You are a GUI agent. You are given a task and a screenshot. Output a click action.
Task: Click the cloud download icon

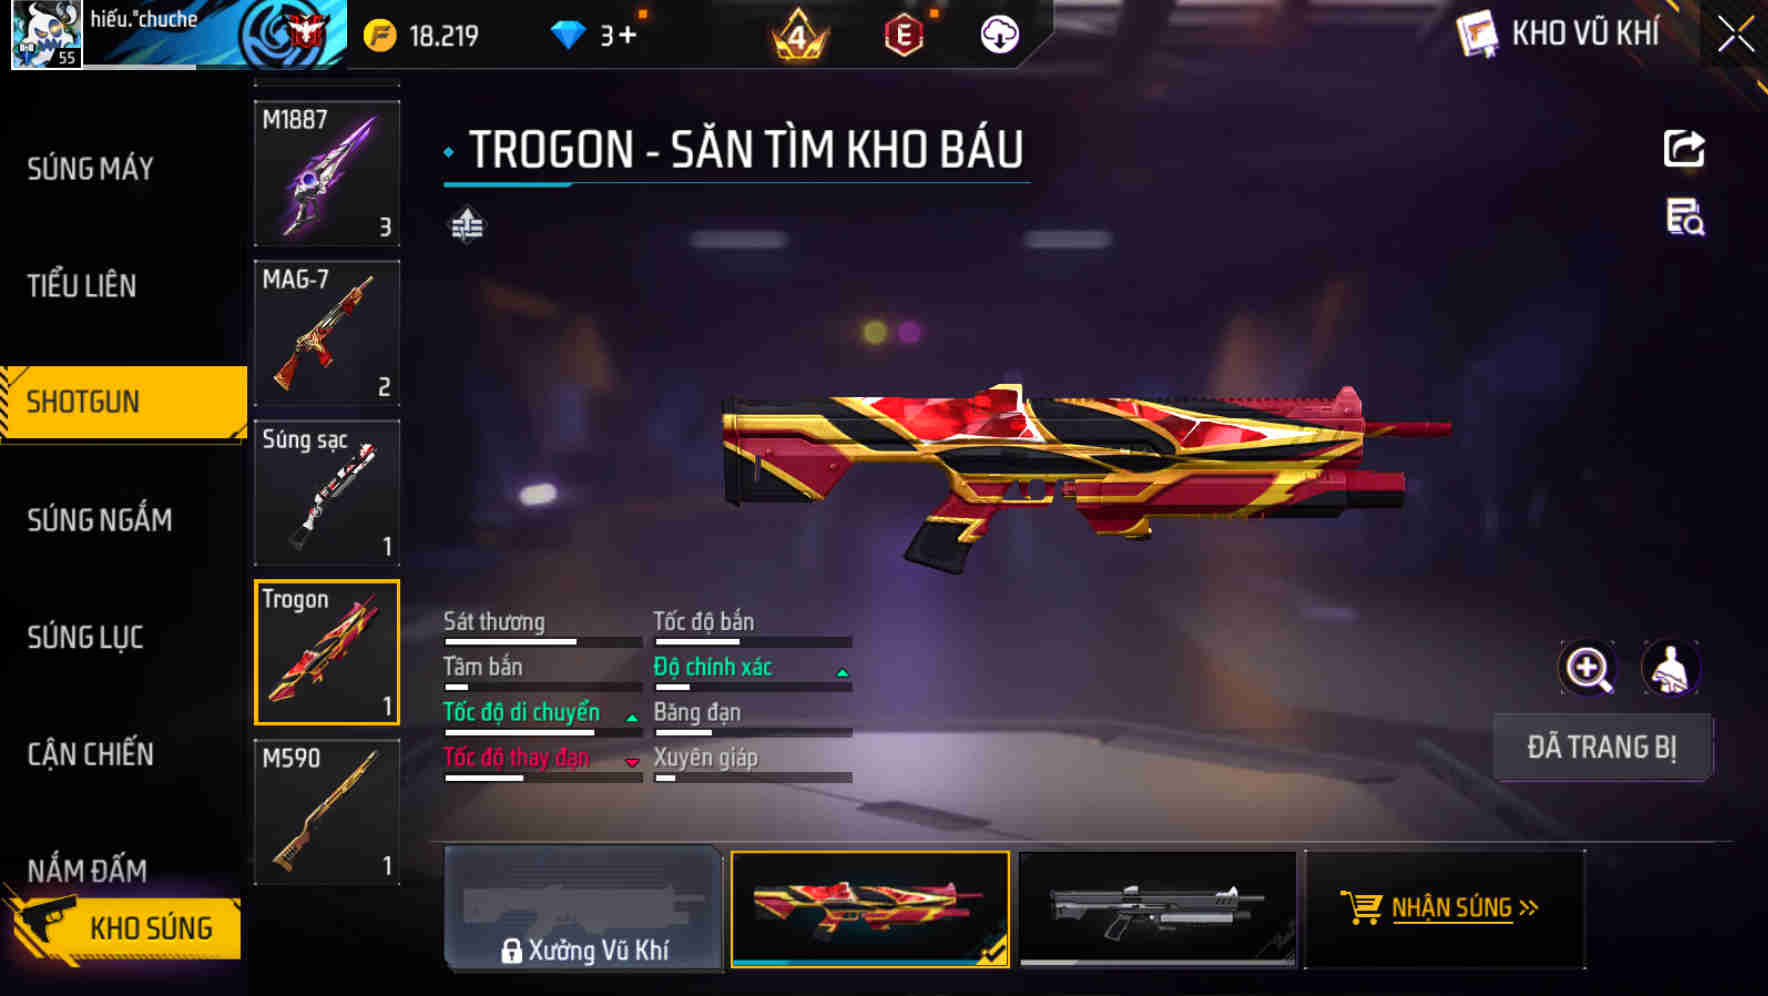(x=999, y=35)
